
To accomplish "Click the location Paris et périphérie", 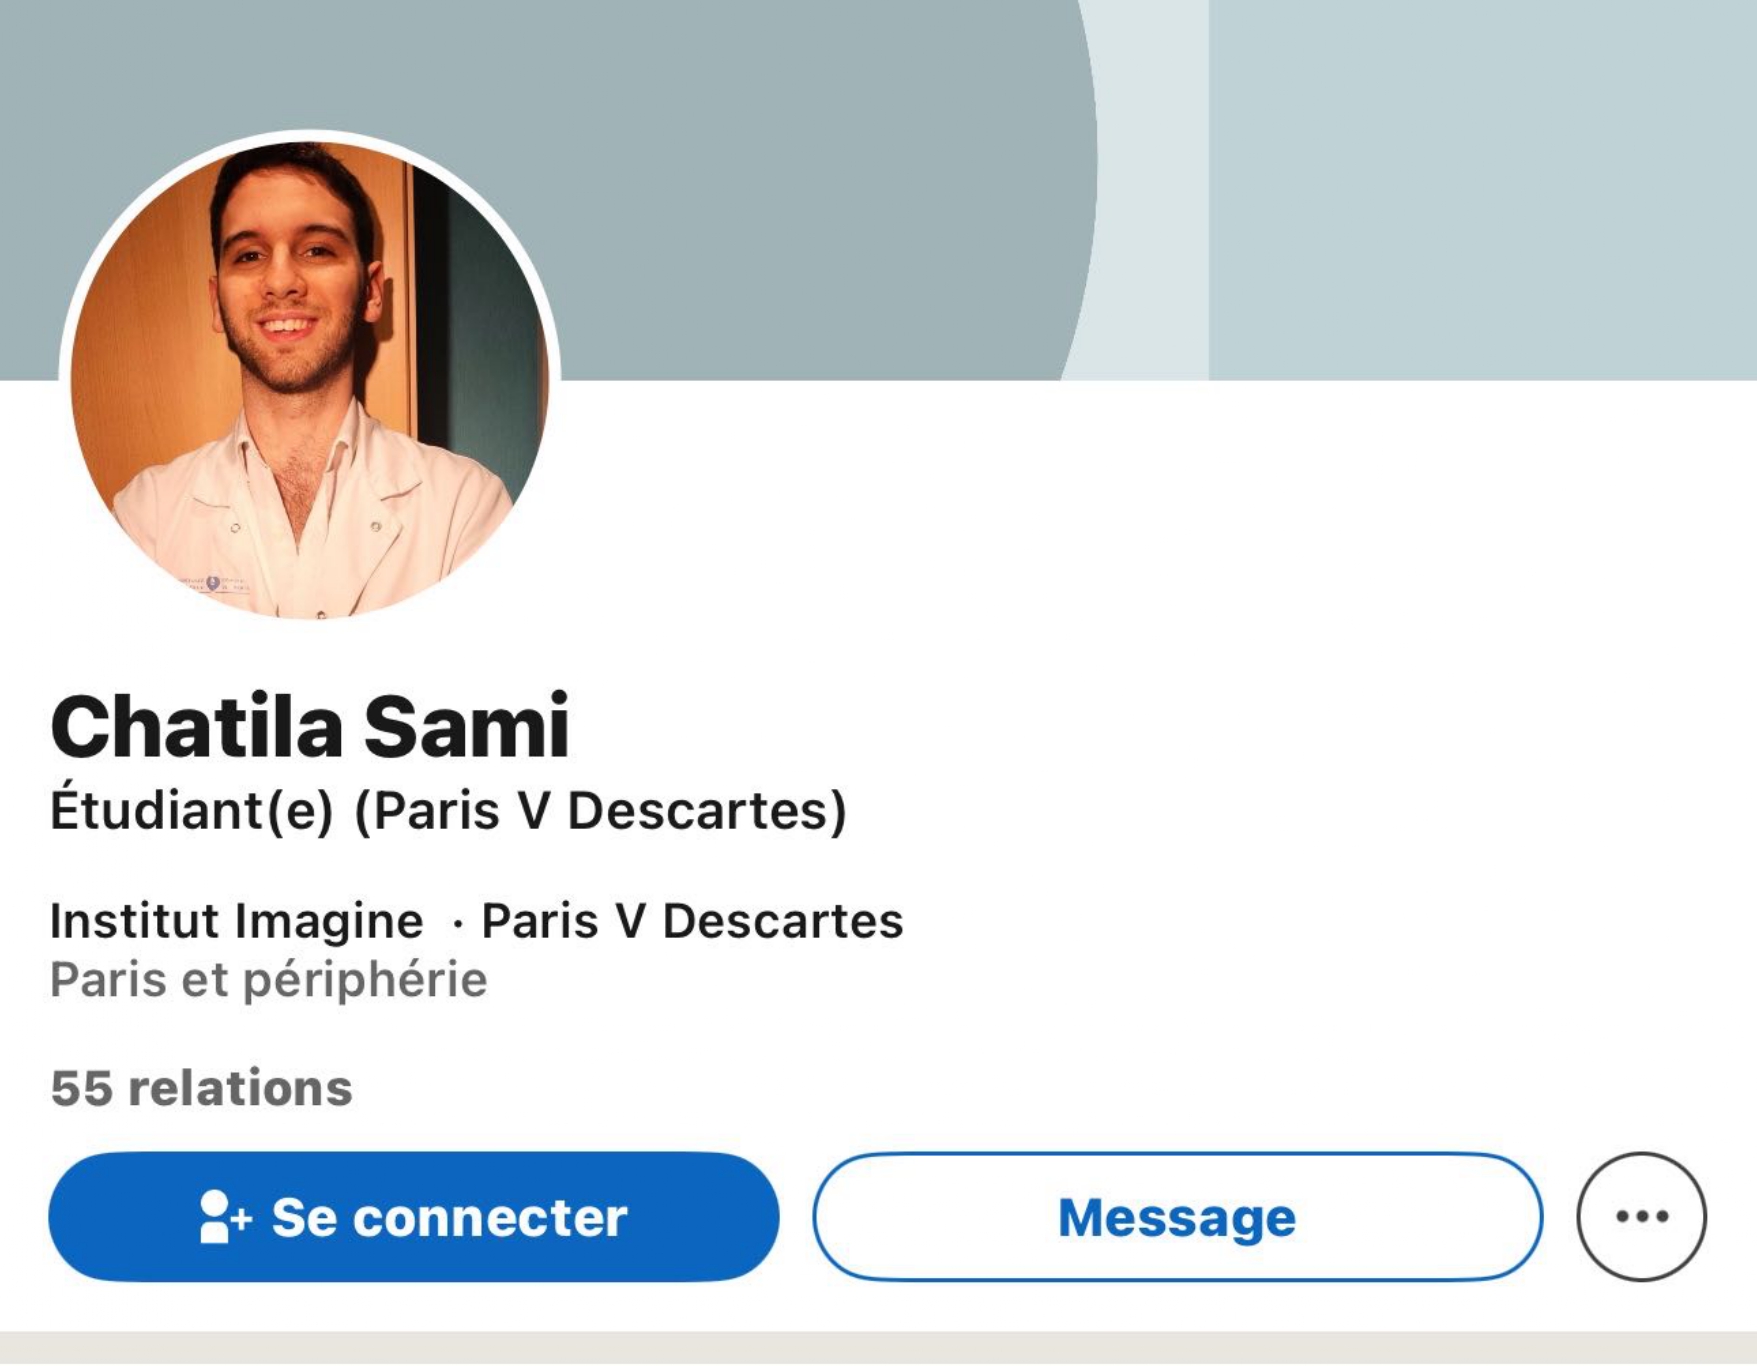I will (x=269, y=980).
